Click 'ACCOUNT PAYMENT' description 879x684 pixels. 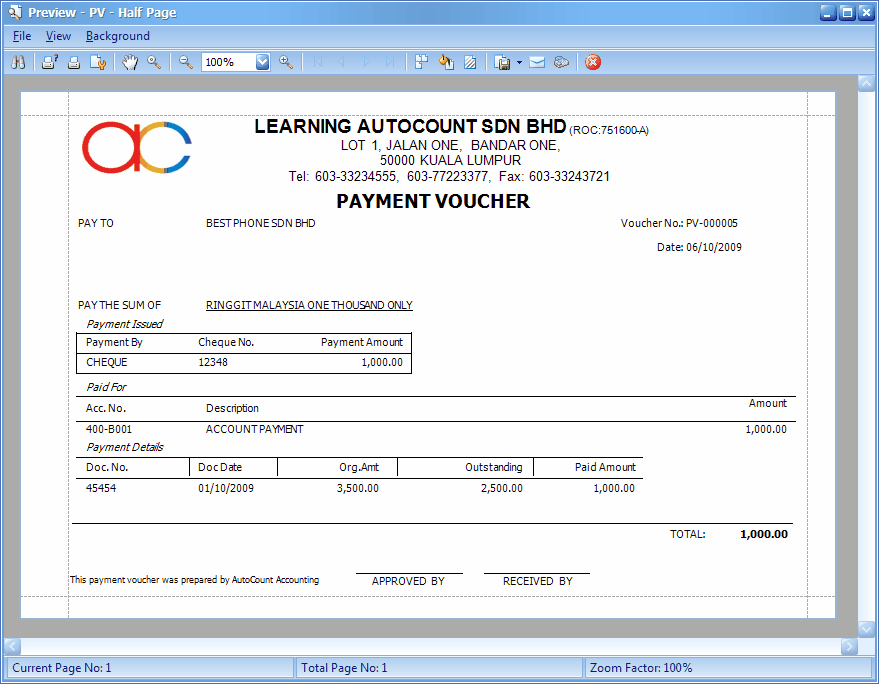click(x=255, y=429)
